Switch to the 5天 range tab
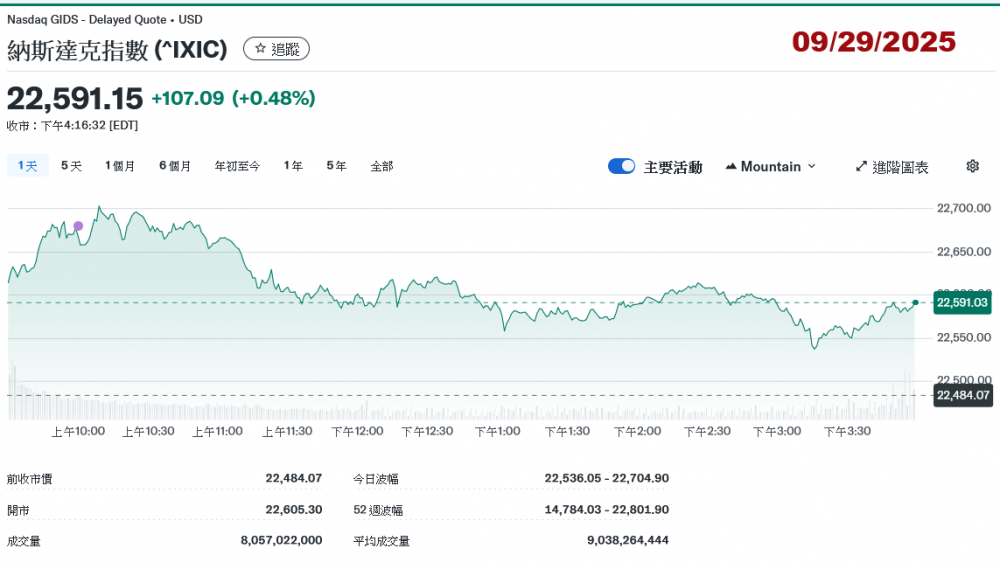Screen dimensions: 1000x569 click(x=71, y=166)
